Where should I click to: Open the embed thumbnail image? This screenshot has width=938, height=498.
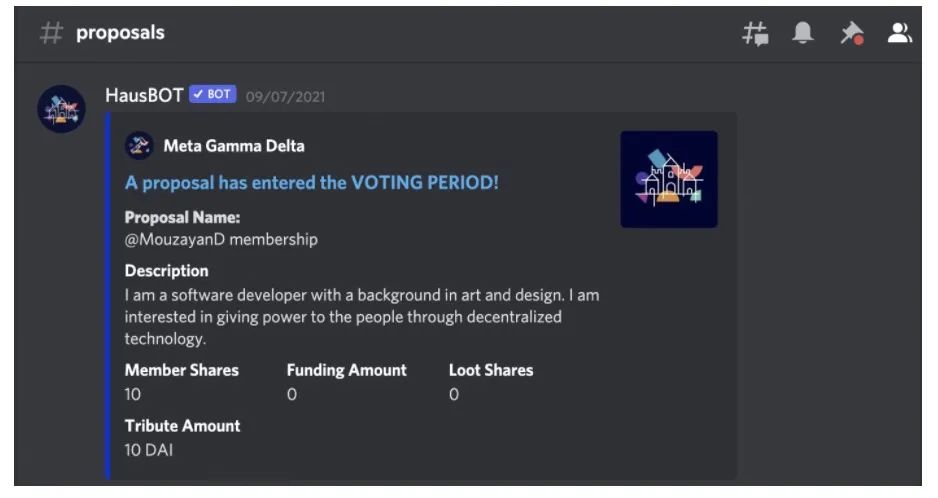(x=668, y=179)
